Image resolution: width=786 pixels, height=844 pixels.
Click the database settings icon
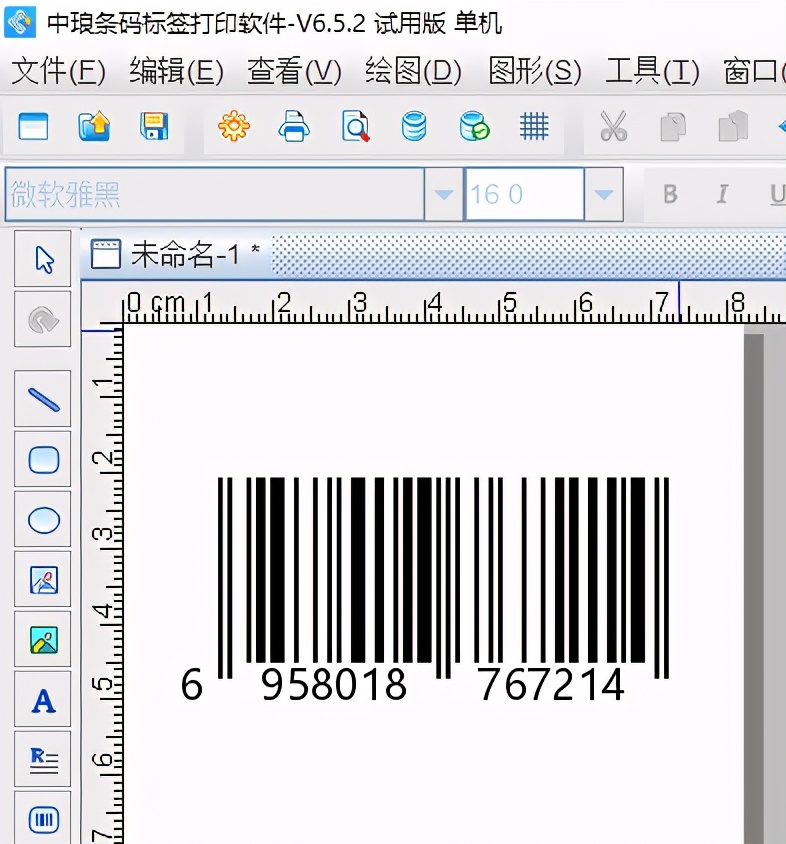414,126
